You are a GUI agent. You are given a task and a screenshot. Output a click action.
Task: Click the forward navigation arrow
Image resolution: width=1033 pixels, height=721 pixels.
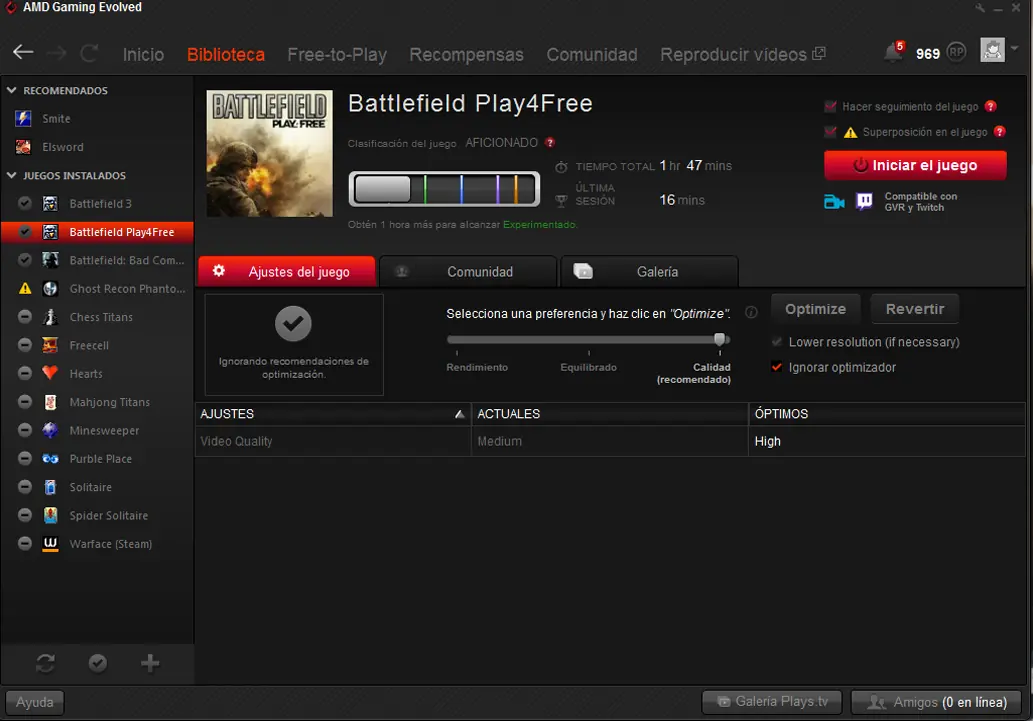(57, 53)
